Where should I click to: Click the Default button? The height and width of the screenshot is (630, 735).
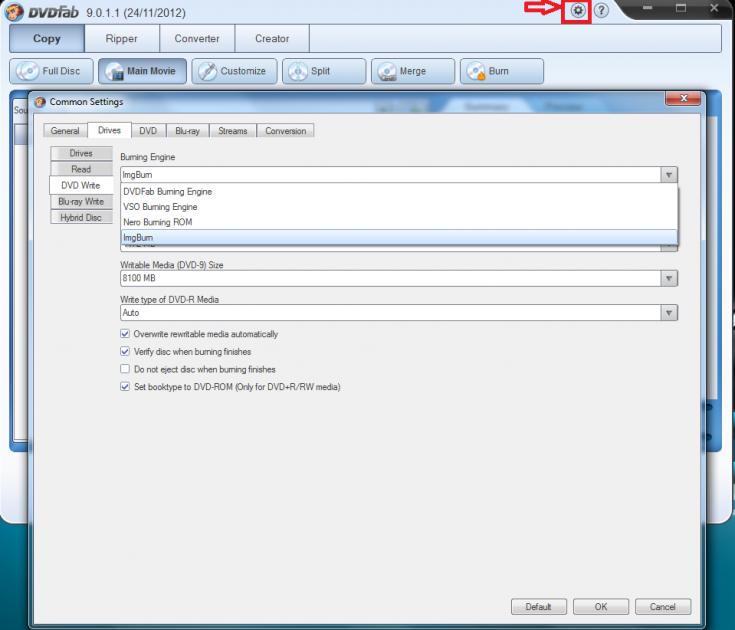click(539, 607)
